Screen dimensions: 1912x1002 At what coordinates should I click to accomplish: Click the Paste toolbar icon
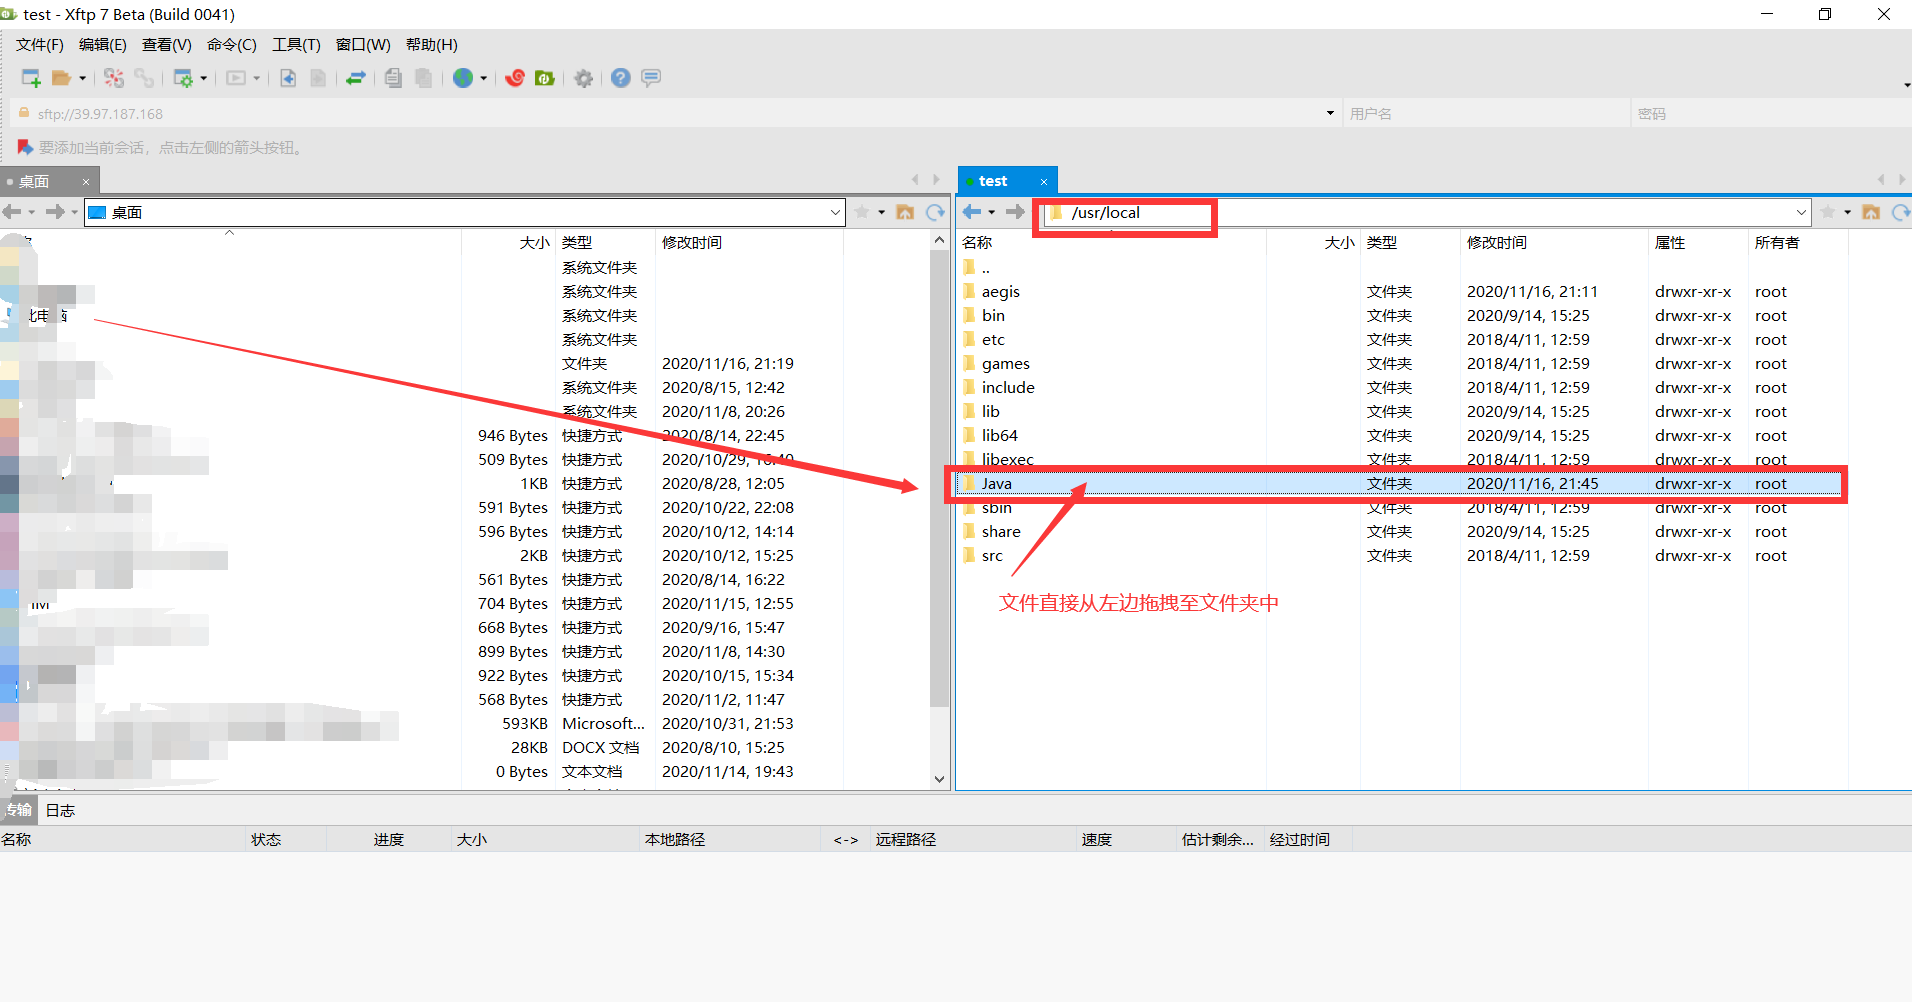424,78
